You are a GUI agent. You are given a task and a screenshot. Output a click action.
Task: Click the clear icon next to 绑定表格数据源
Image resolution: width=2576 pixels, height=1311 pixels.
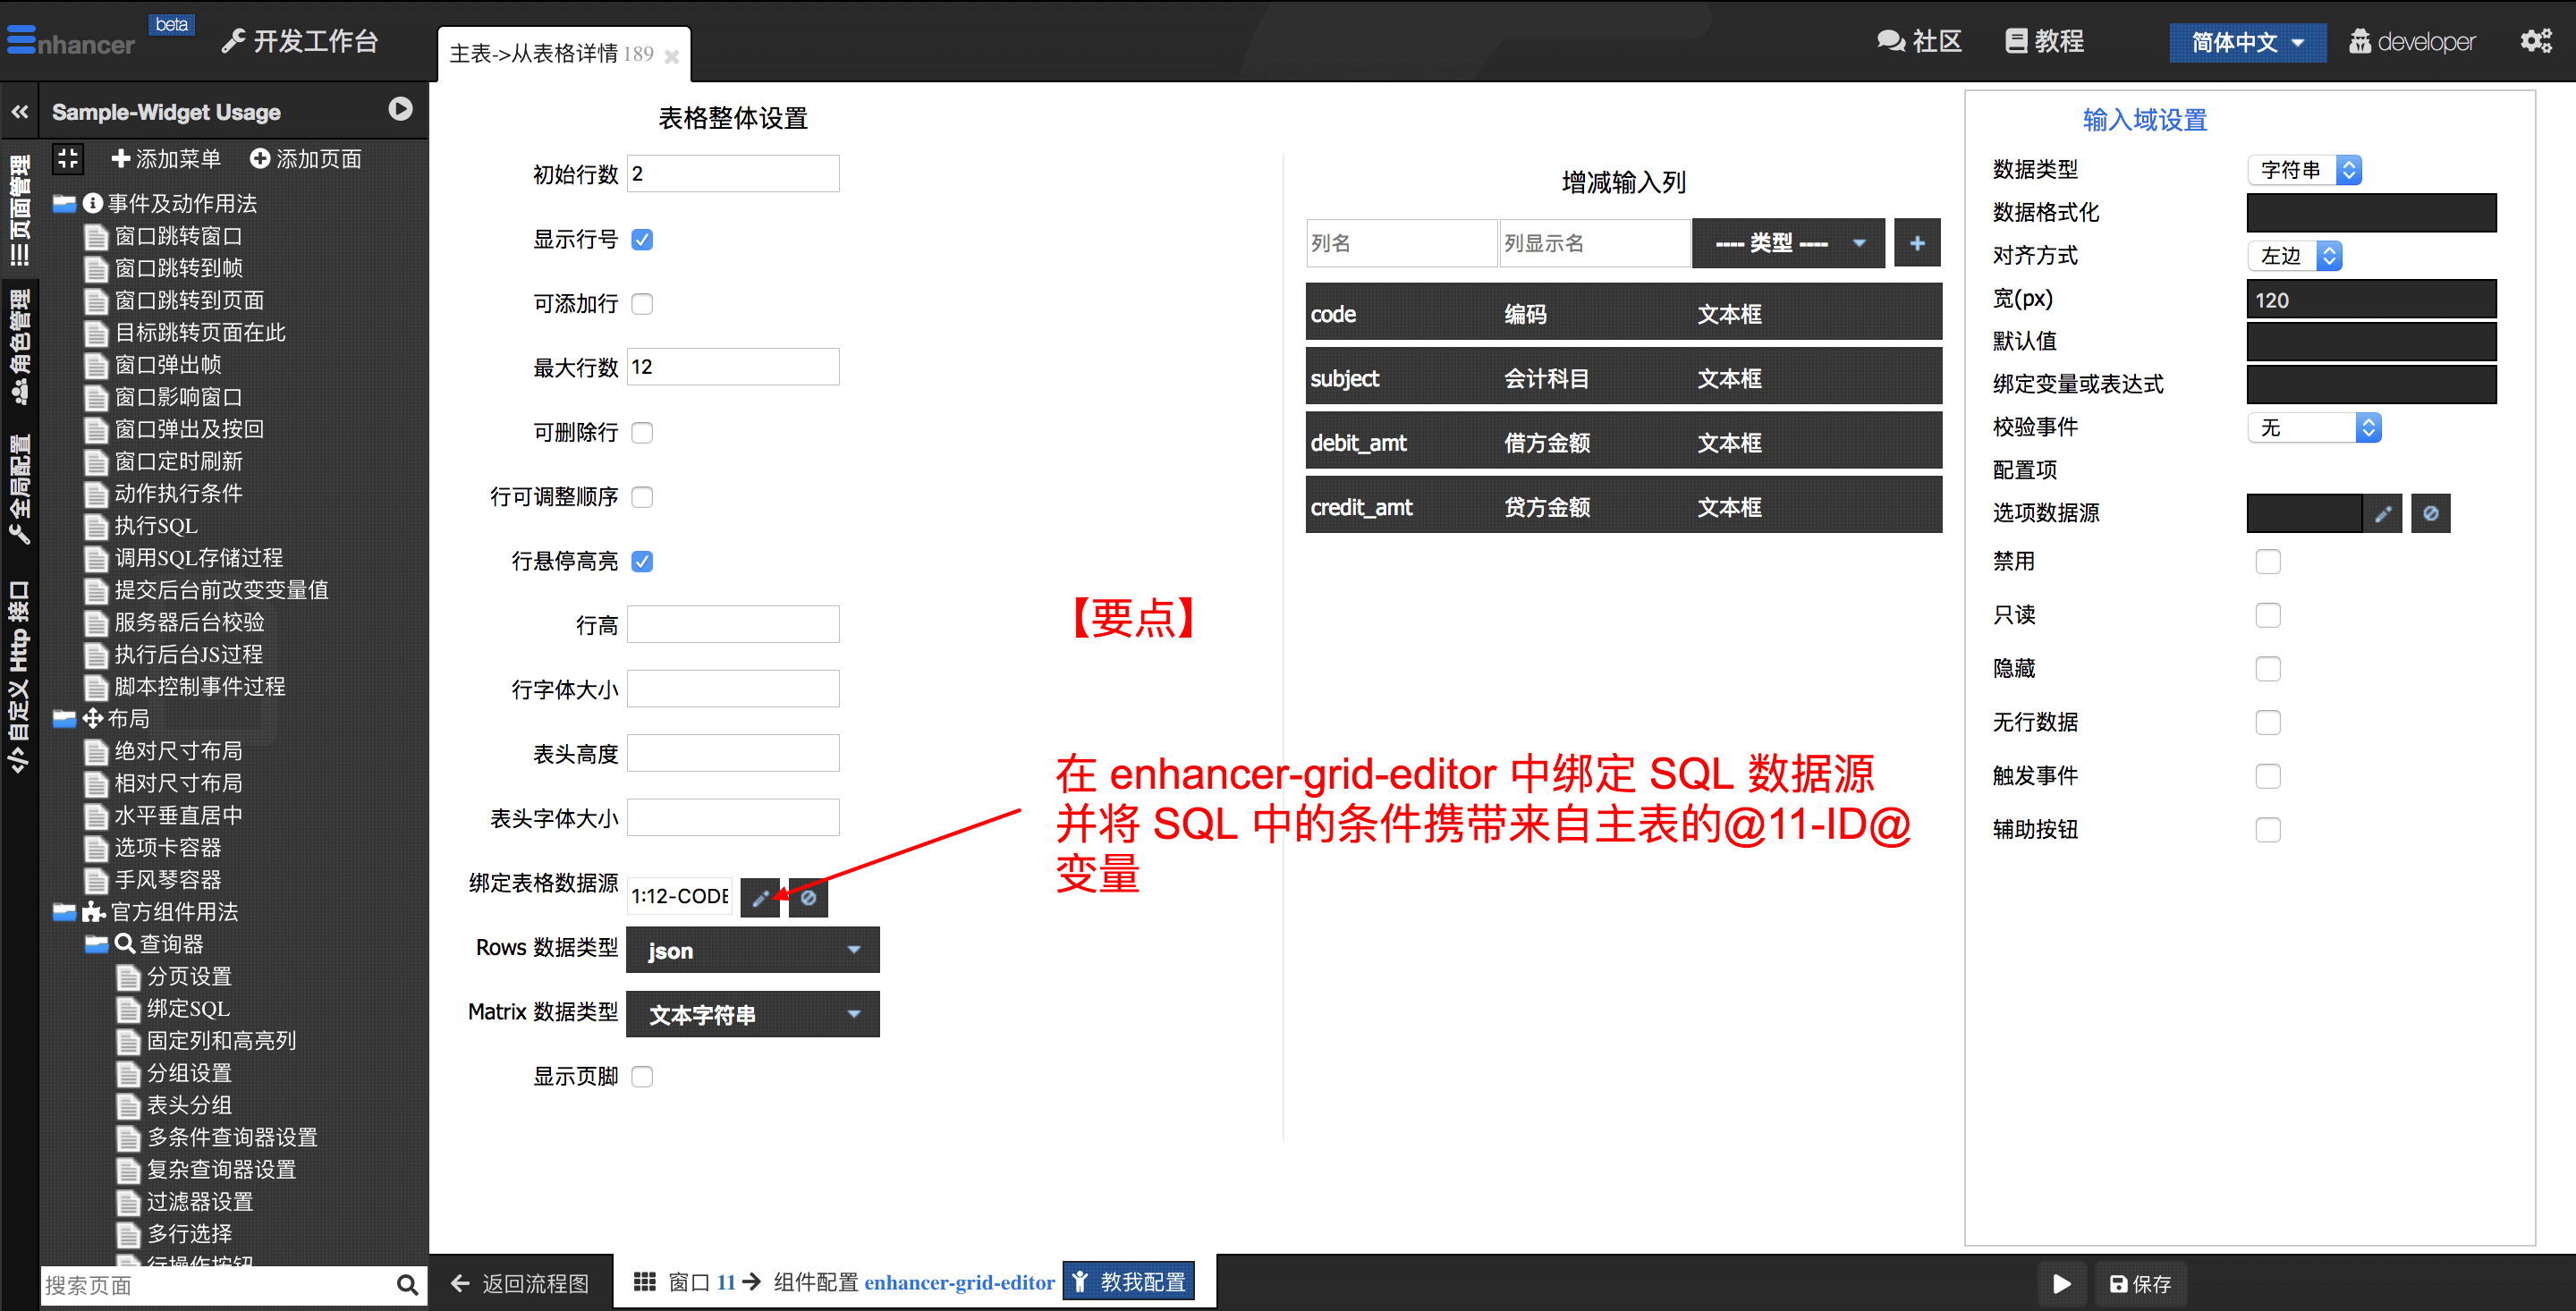tap(808, 897)
